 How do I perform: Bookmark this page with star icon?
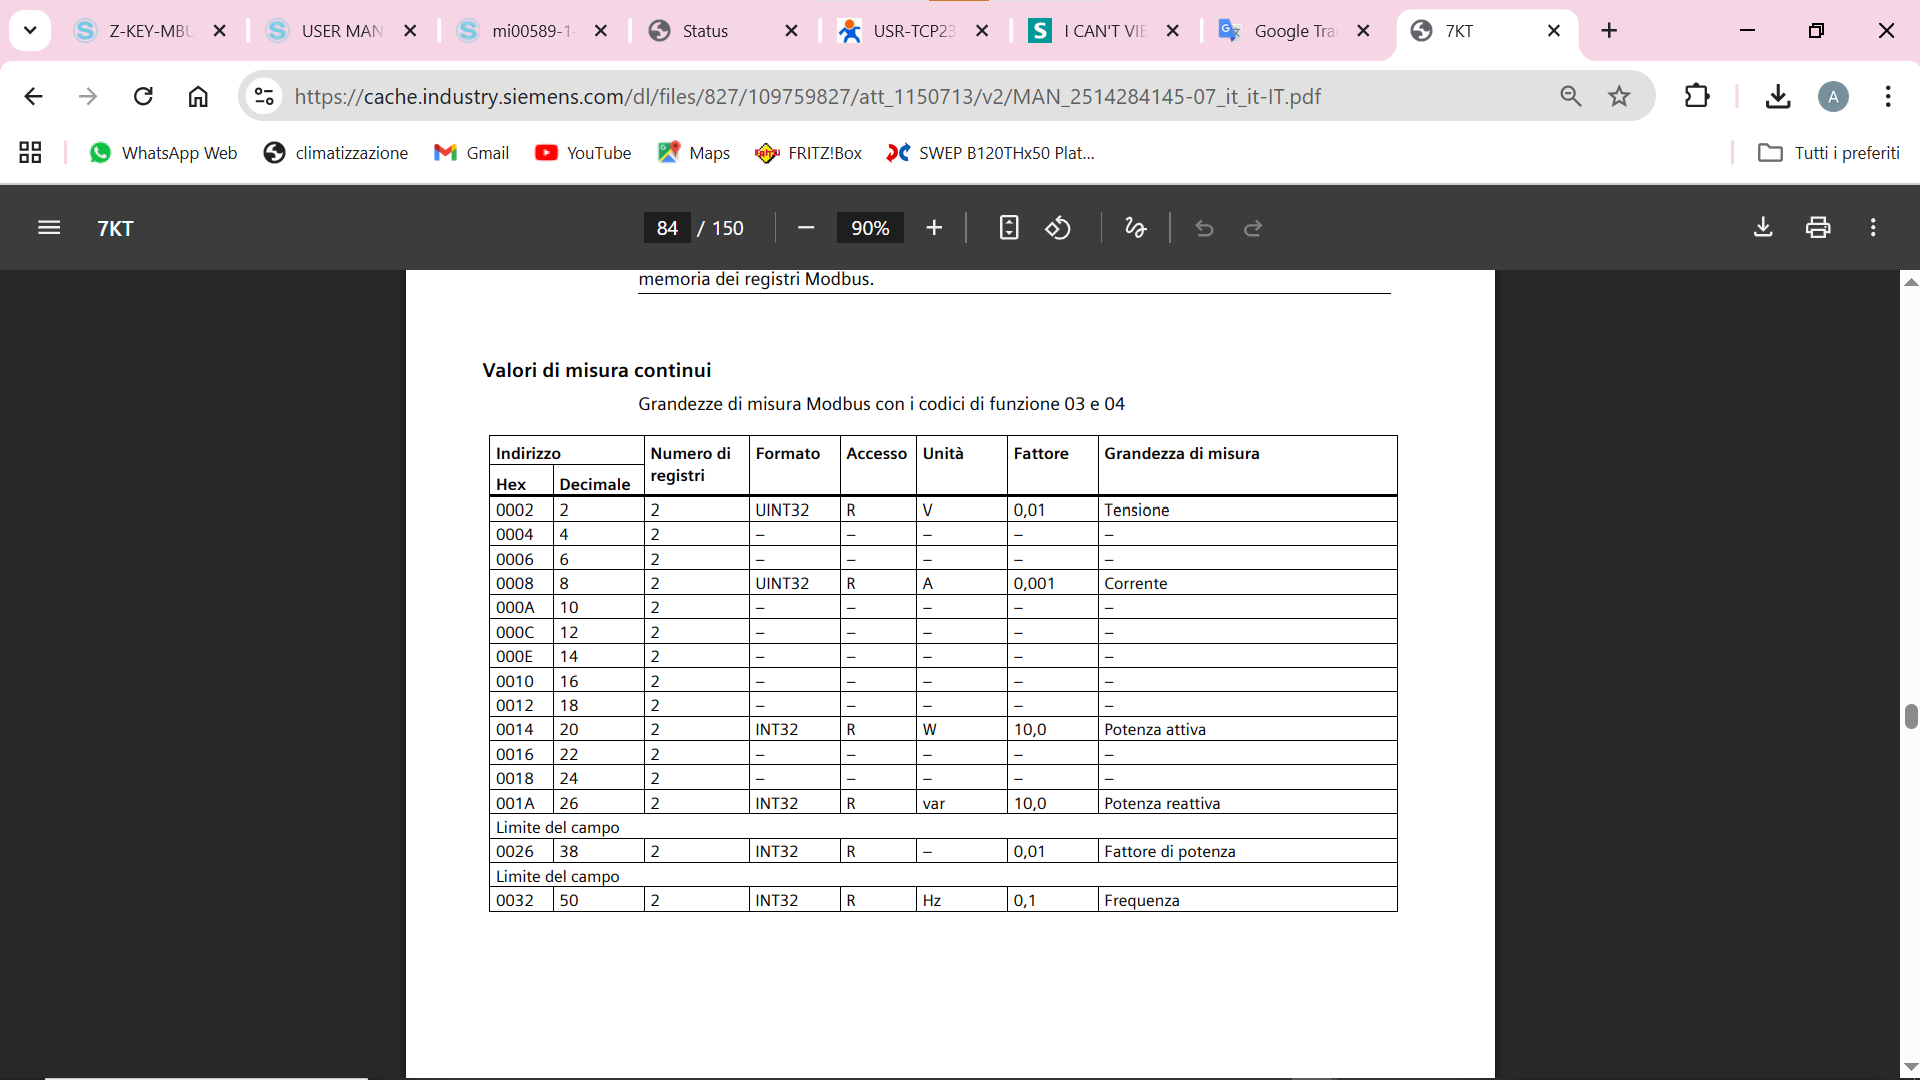pyautogui.click(x=1619, y=96)
